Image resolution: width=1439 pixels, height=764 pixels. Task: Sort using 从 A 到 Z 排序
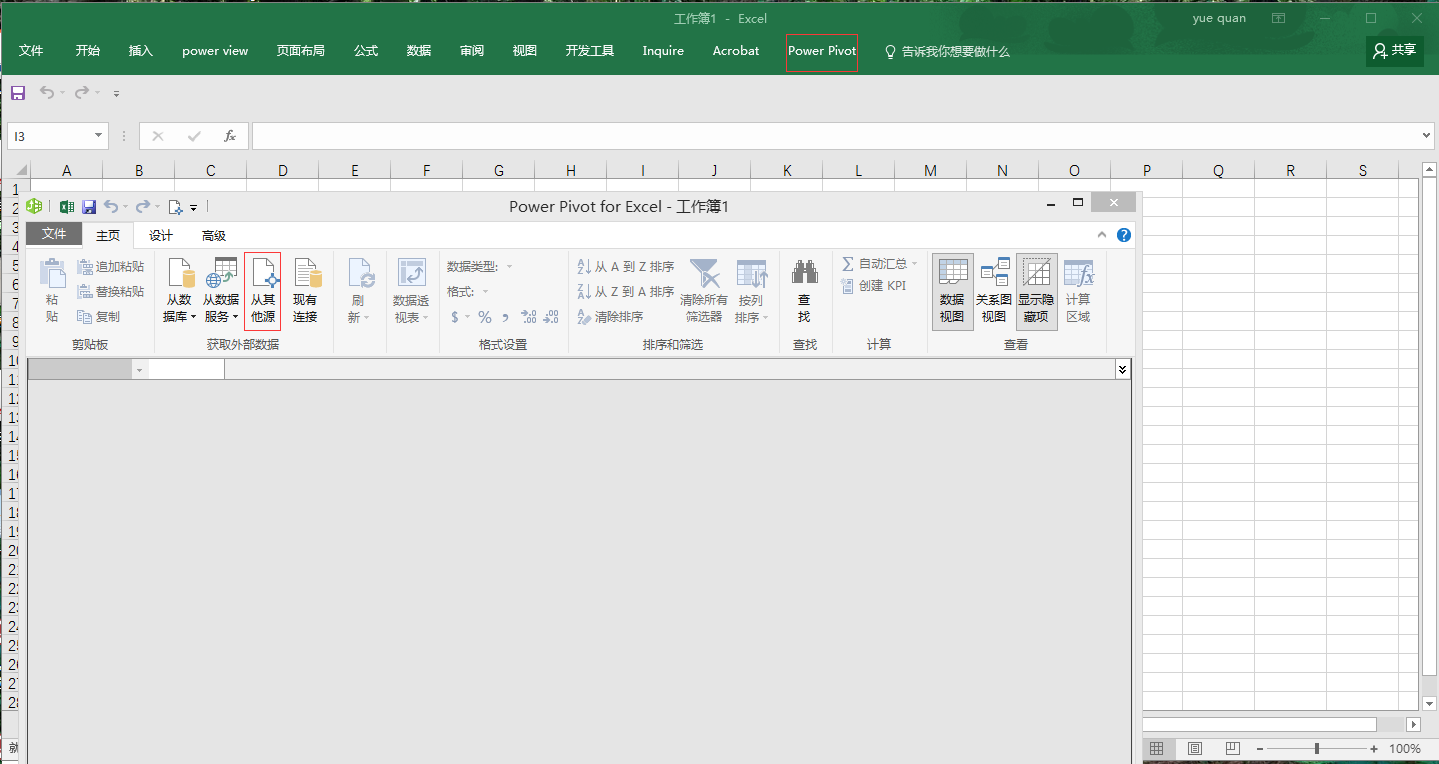click(x=626, y=267)
